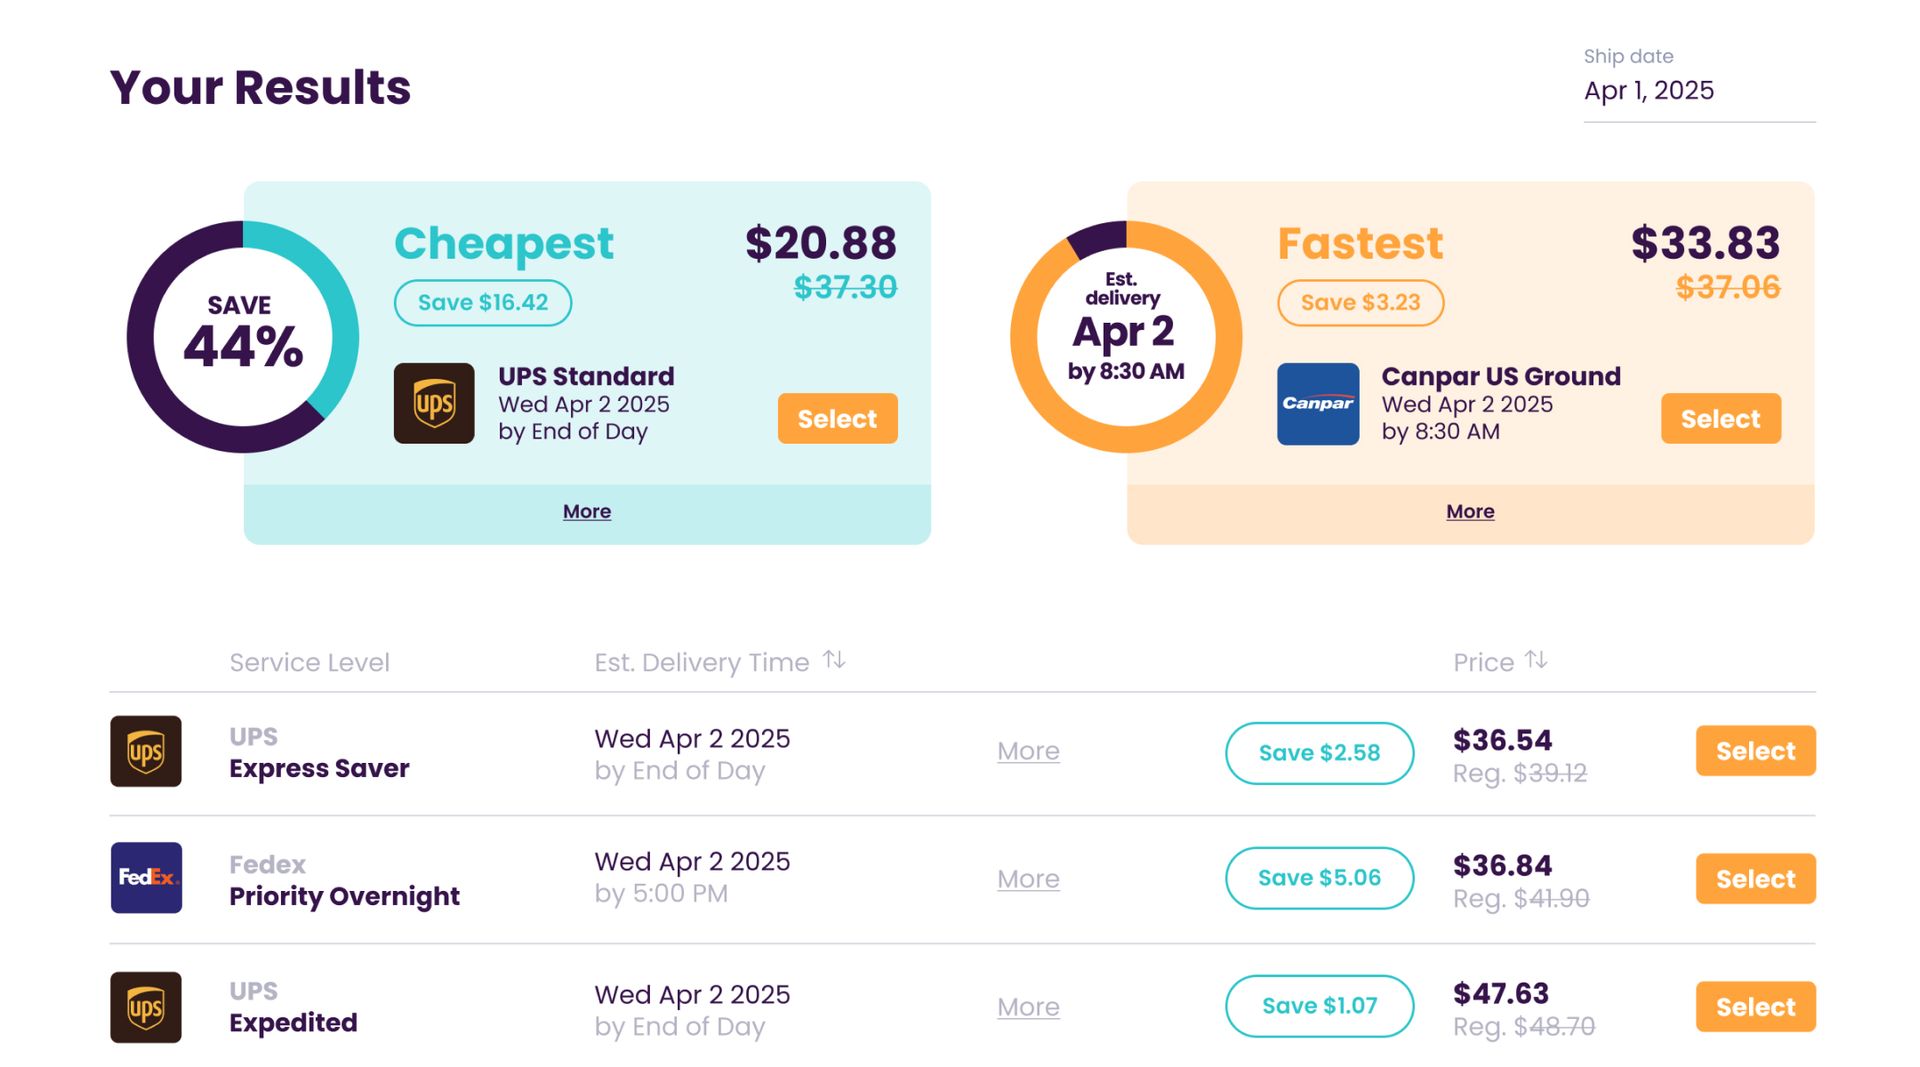Click the UPS Express Saver carrier logo
This screenshot has width=1920, height=1067.
pyautogui.click(x=145, y=751)
